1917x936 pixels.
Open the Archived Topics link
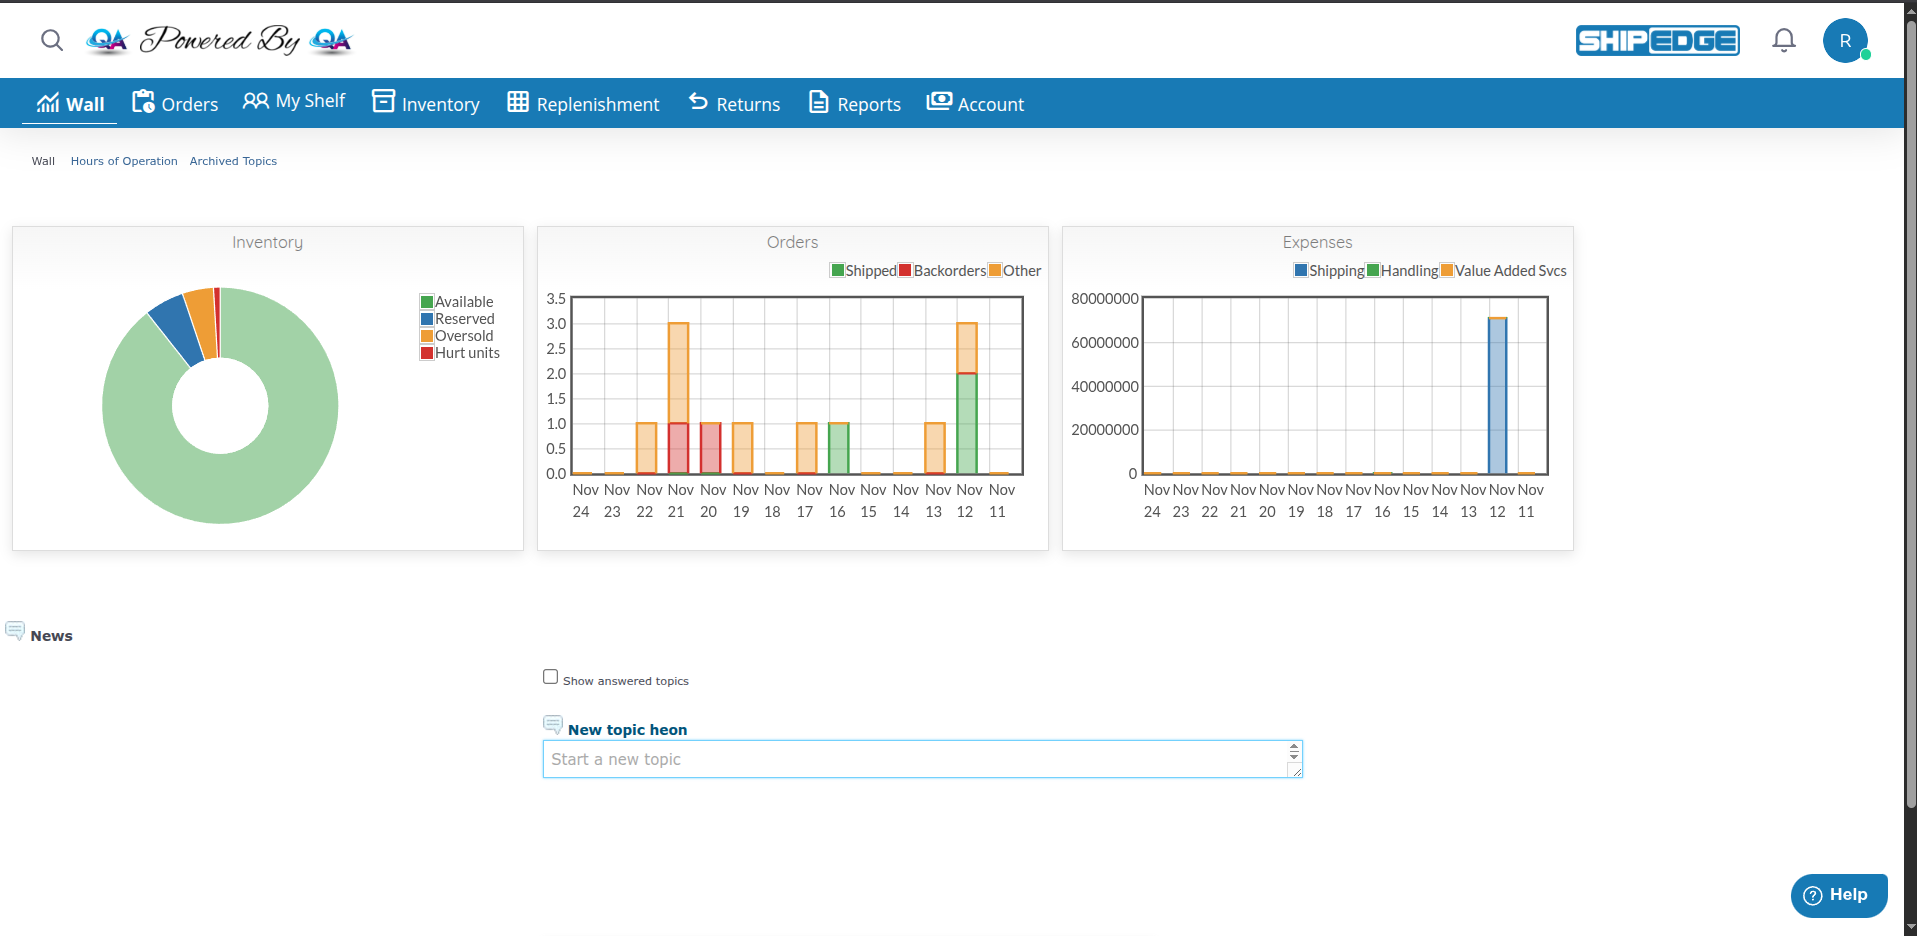[x=233, y=161]
